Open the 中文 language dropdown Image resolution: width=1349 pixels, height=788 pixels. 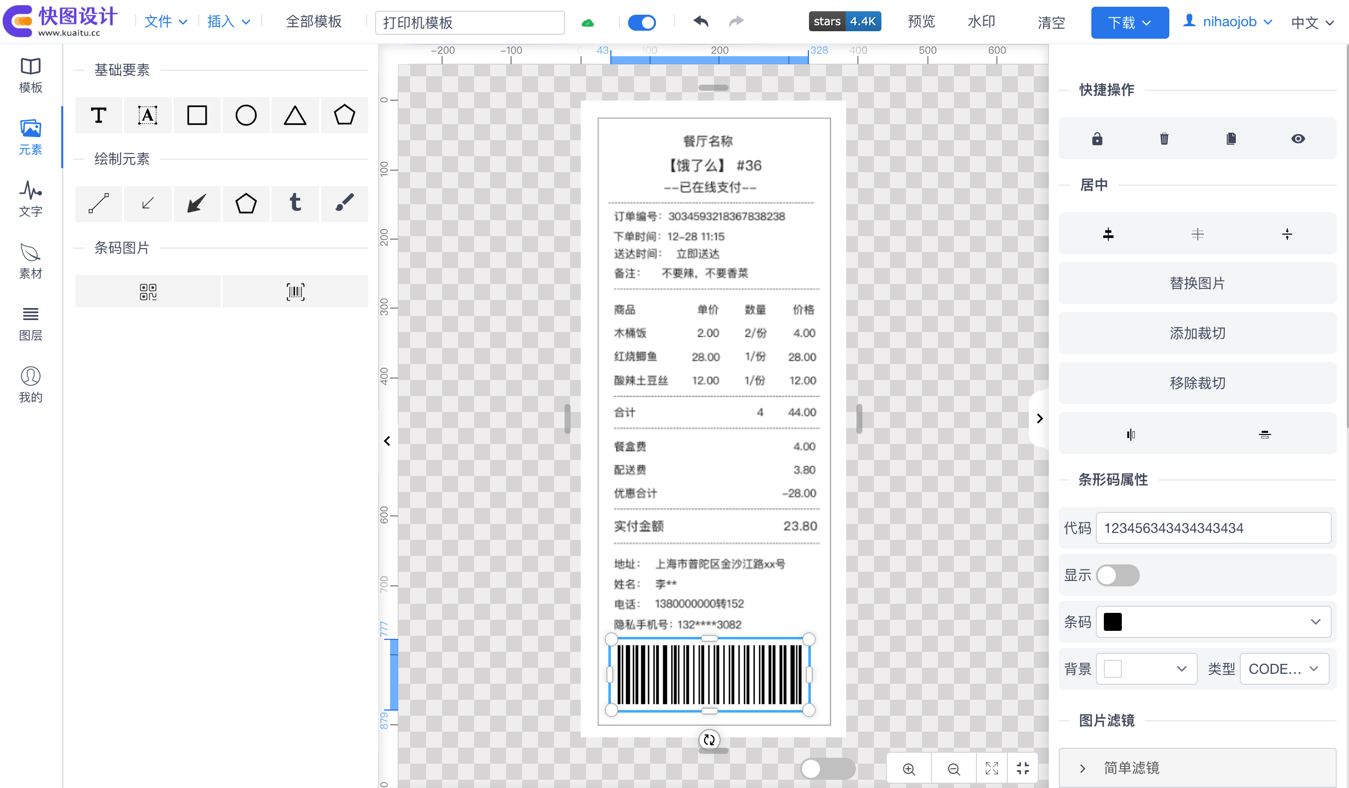tap(1312, 22)
